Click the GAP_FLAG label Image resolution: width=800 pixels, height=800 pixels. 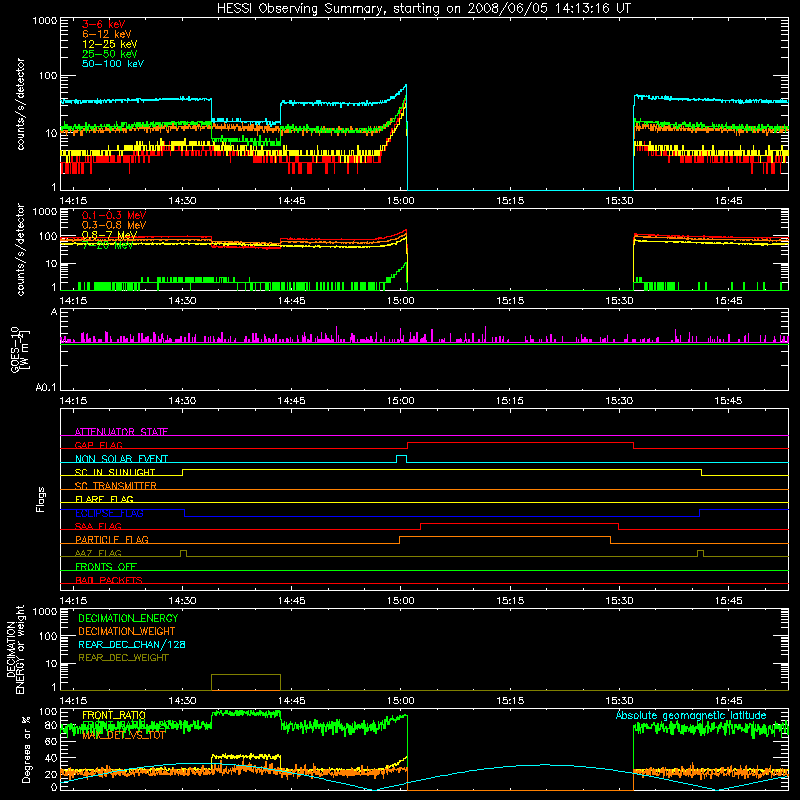[98, 445]
